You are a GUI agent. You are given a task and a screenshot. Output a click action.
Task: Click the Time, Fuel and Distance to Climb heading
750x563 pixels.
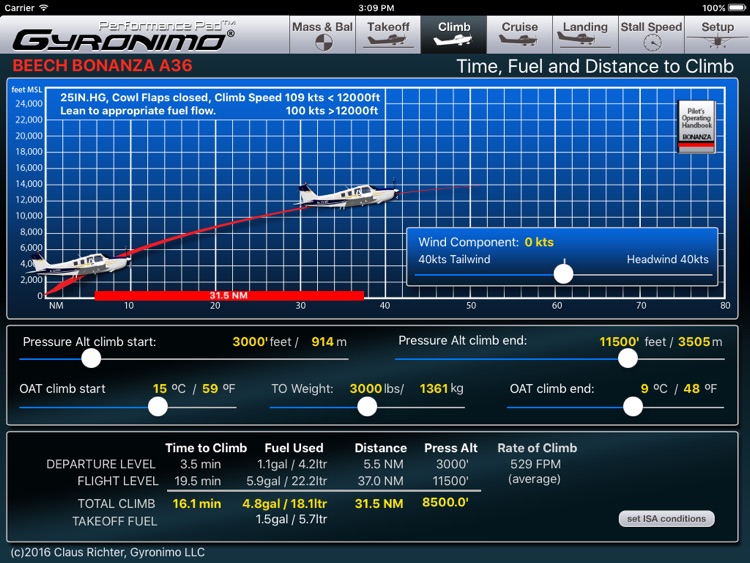595,66
